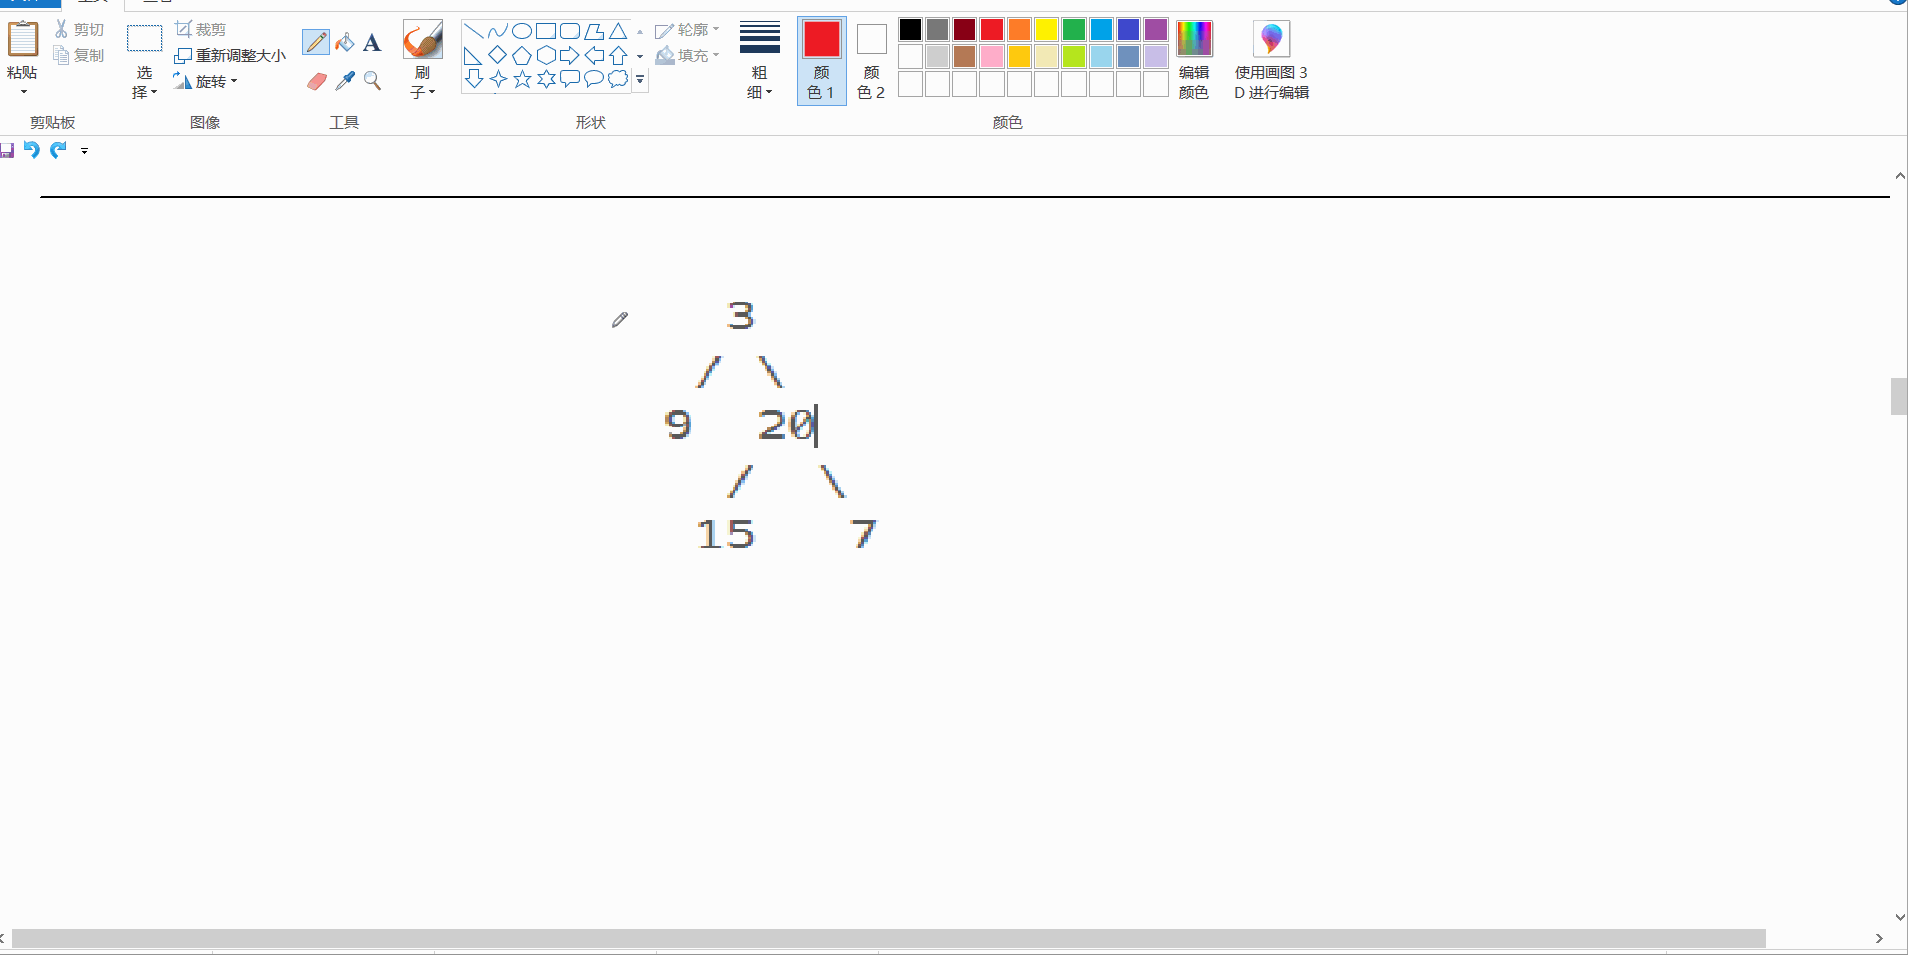The image size is (1908, 955).
Task: Select the Pencil tool
Action: tap(315, 42)
